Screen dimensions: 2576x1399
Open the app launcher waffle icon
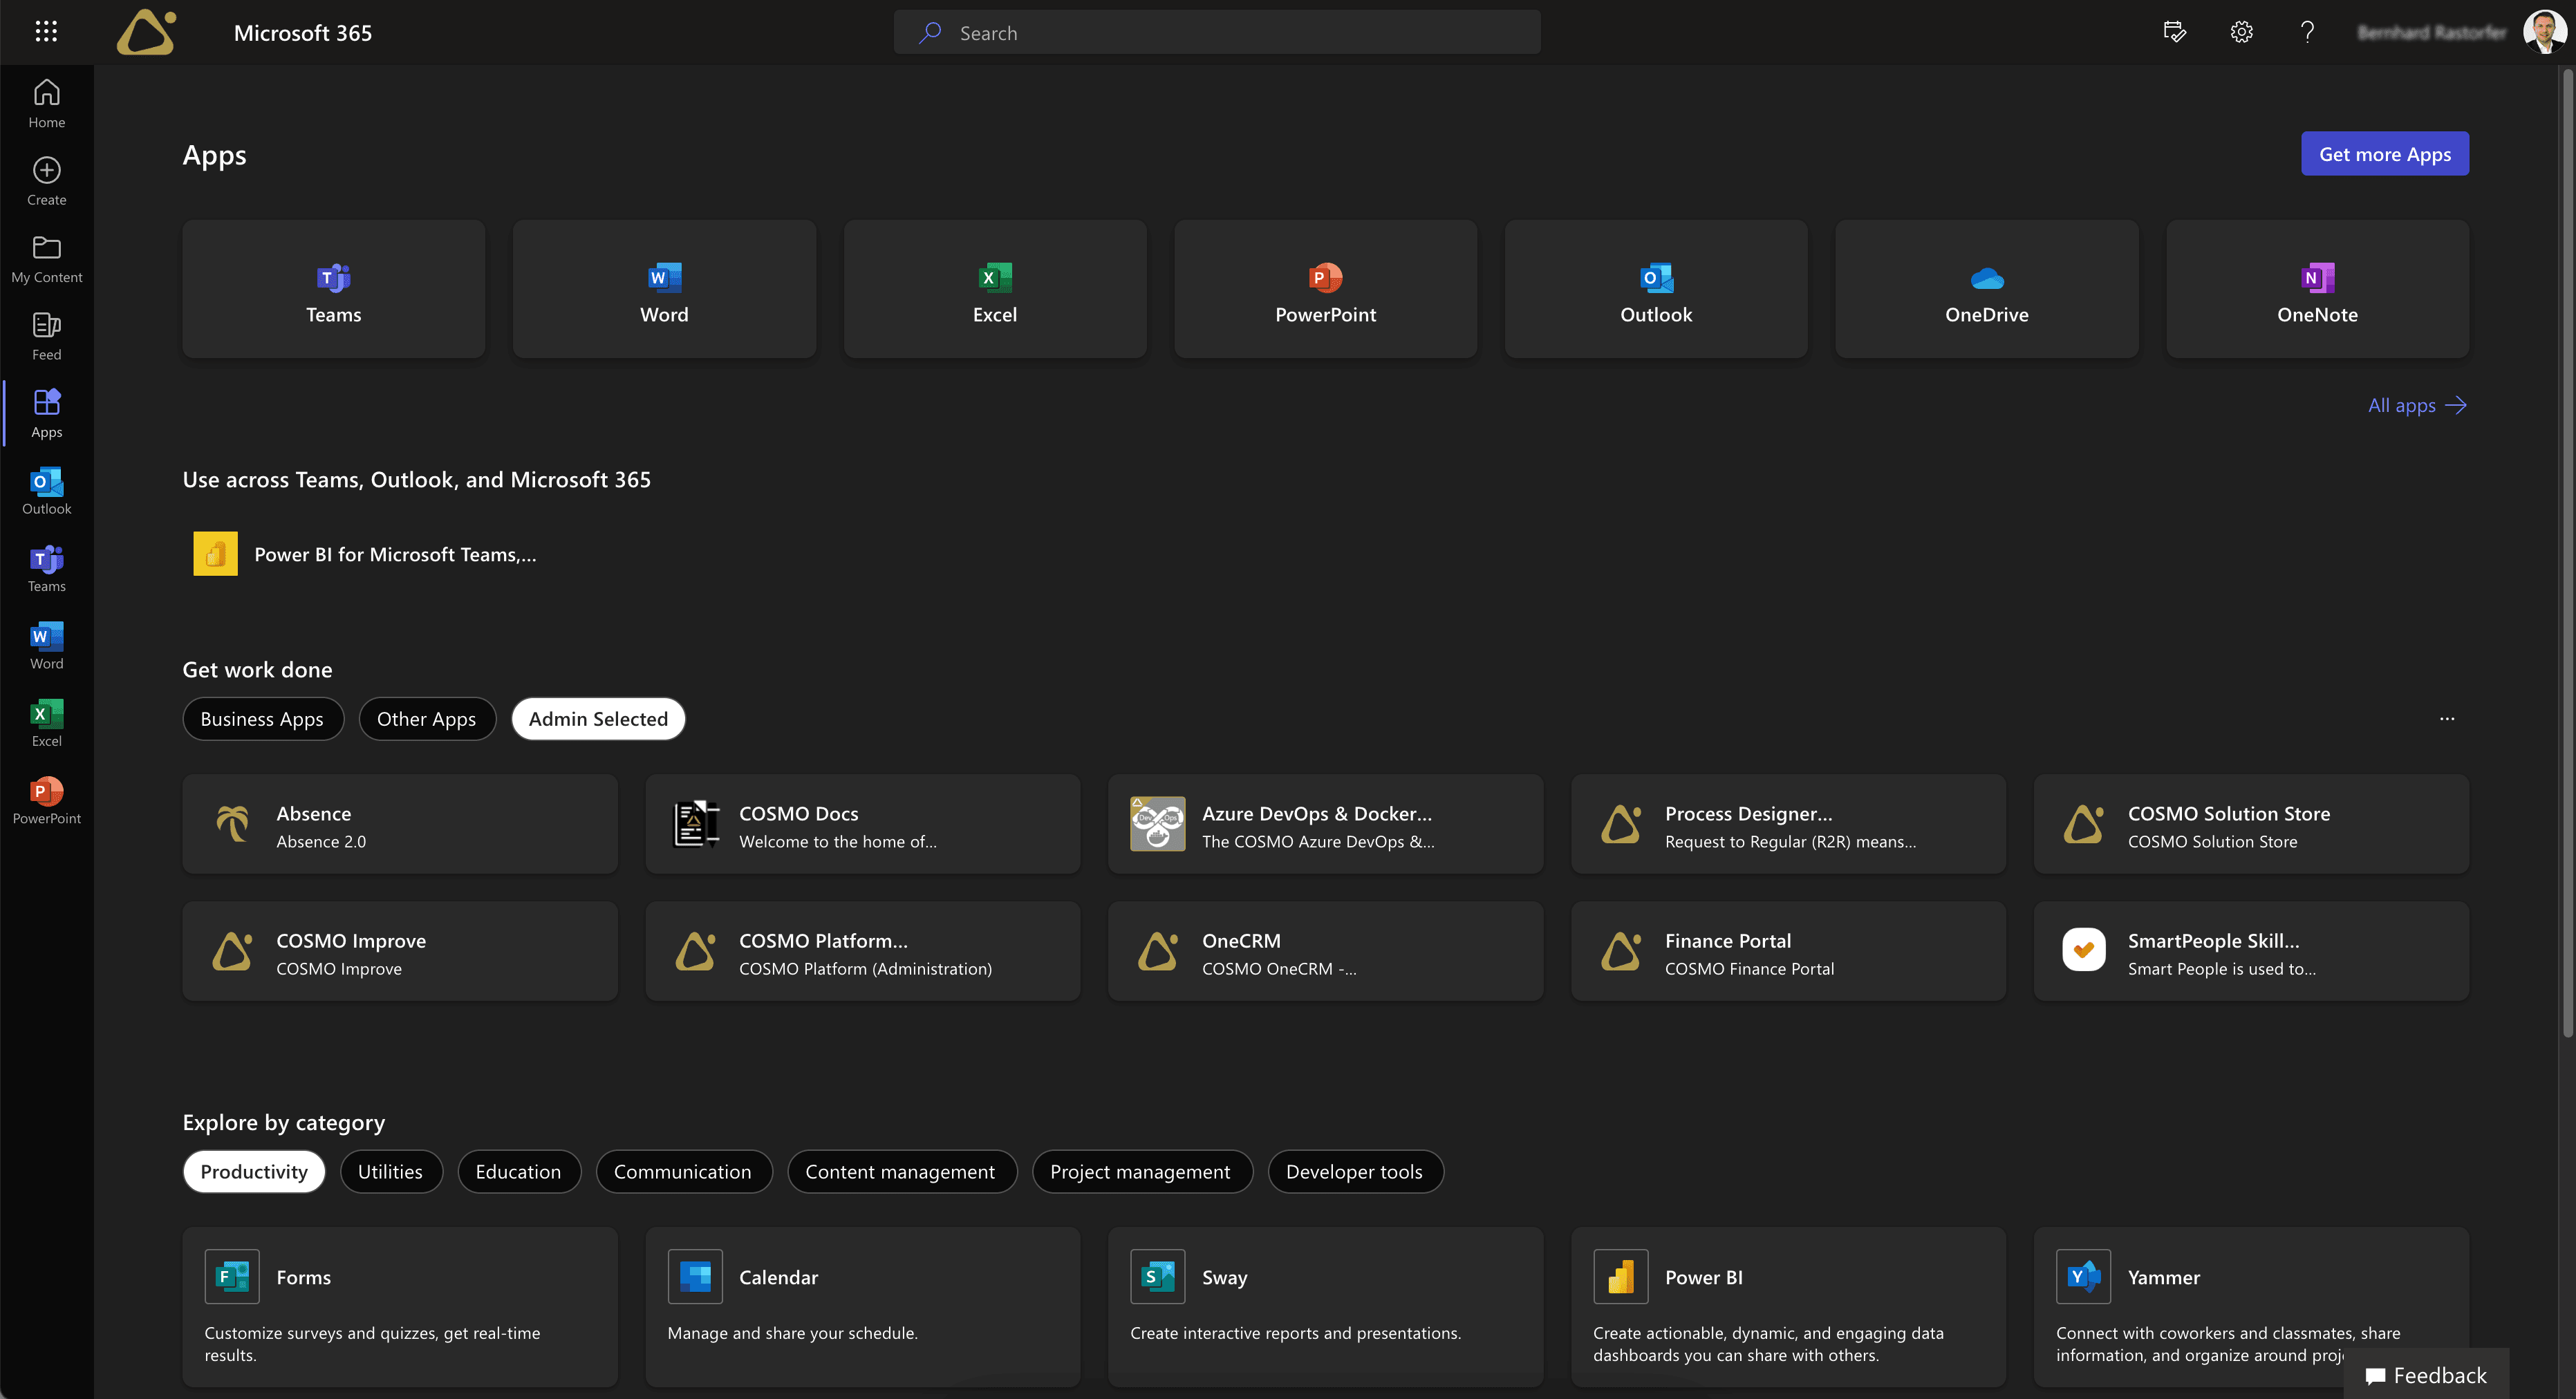click(46, 32)
